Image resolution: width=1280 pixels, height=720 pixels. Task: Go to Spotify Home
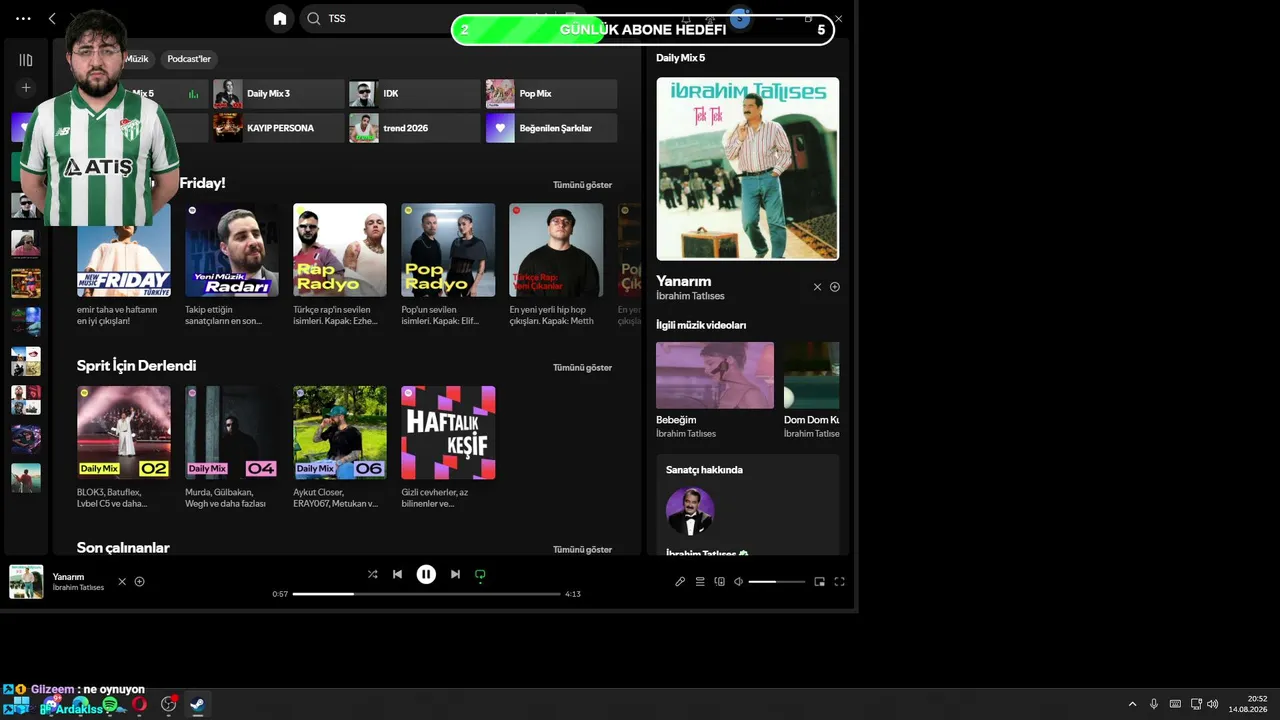[280, 18]
